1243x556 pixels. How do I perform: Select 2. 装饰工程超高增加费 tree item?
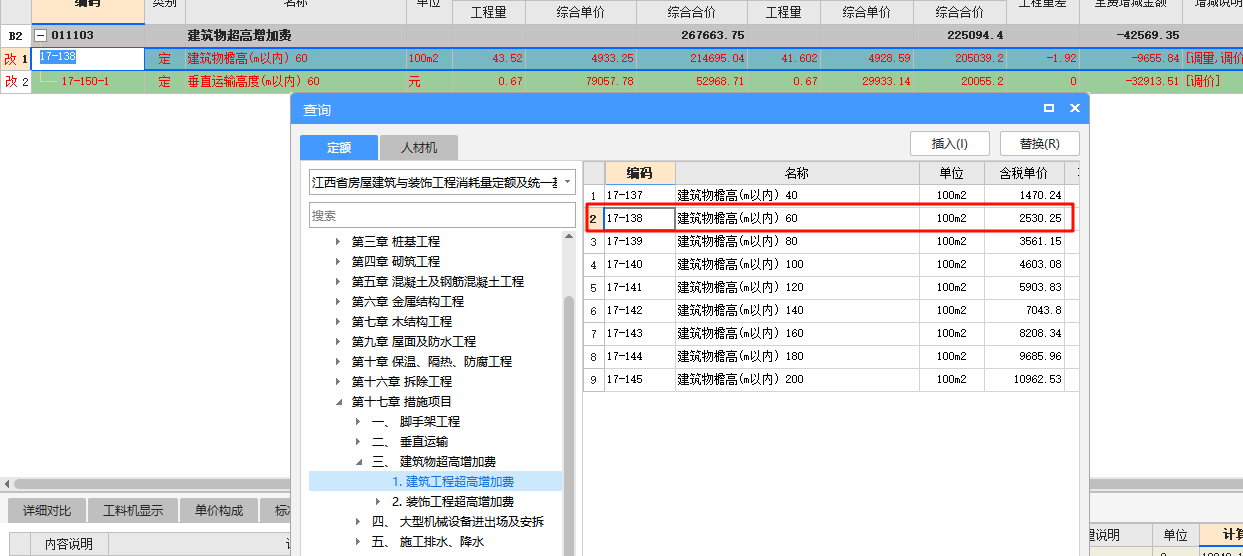click(x=453, y=502)
